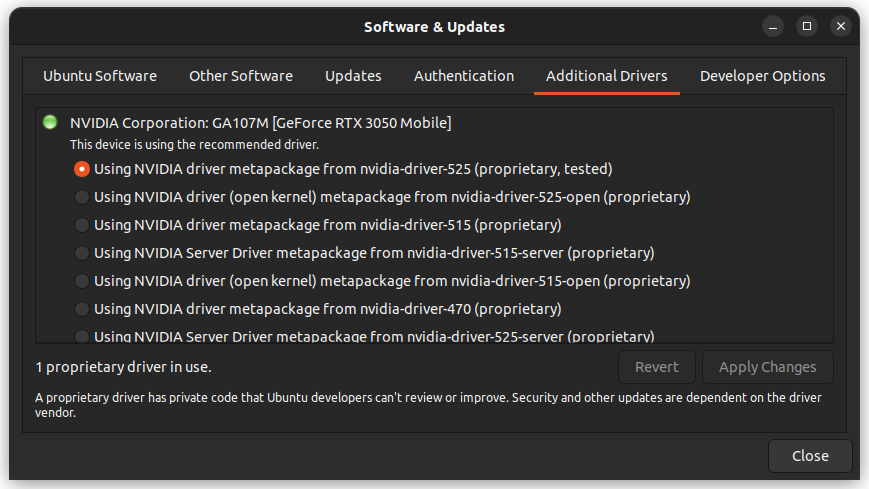Click the proprietary driver explanation paragraph
869x489 pixels.
428,405
